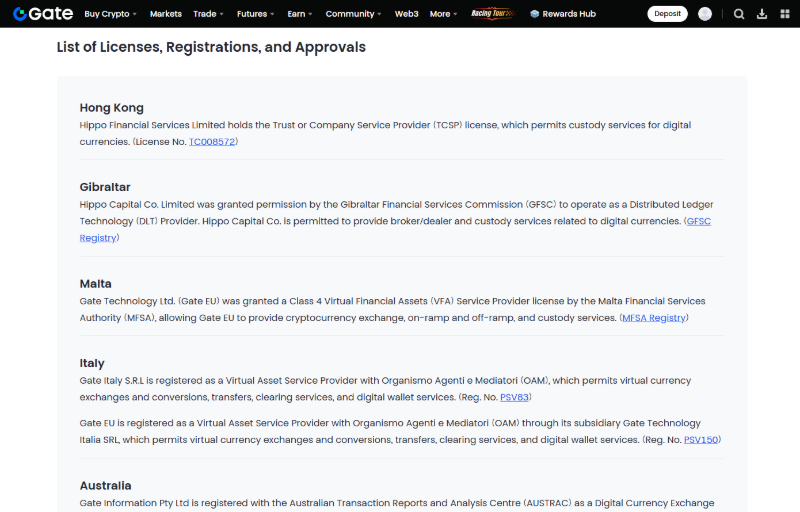Expand the More dropdown menu
800x512 pixels.
click(443, 14)
